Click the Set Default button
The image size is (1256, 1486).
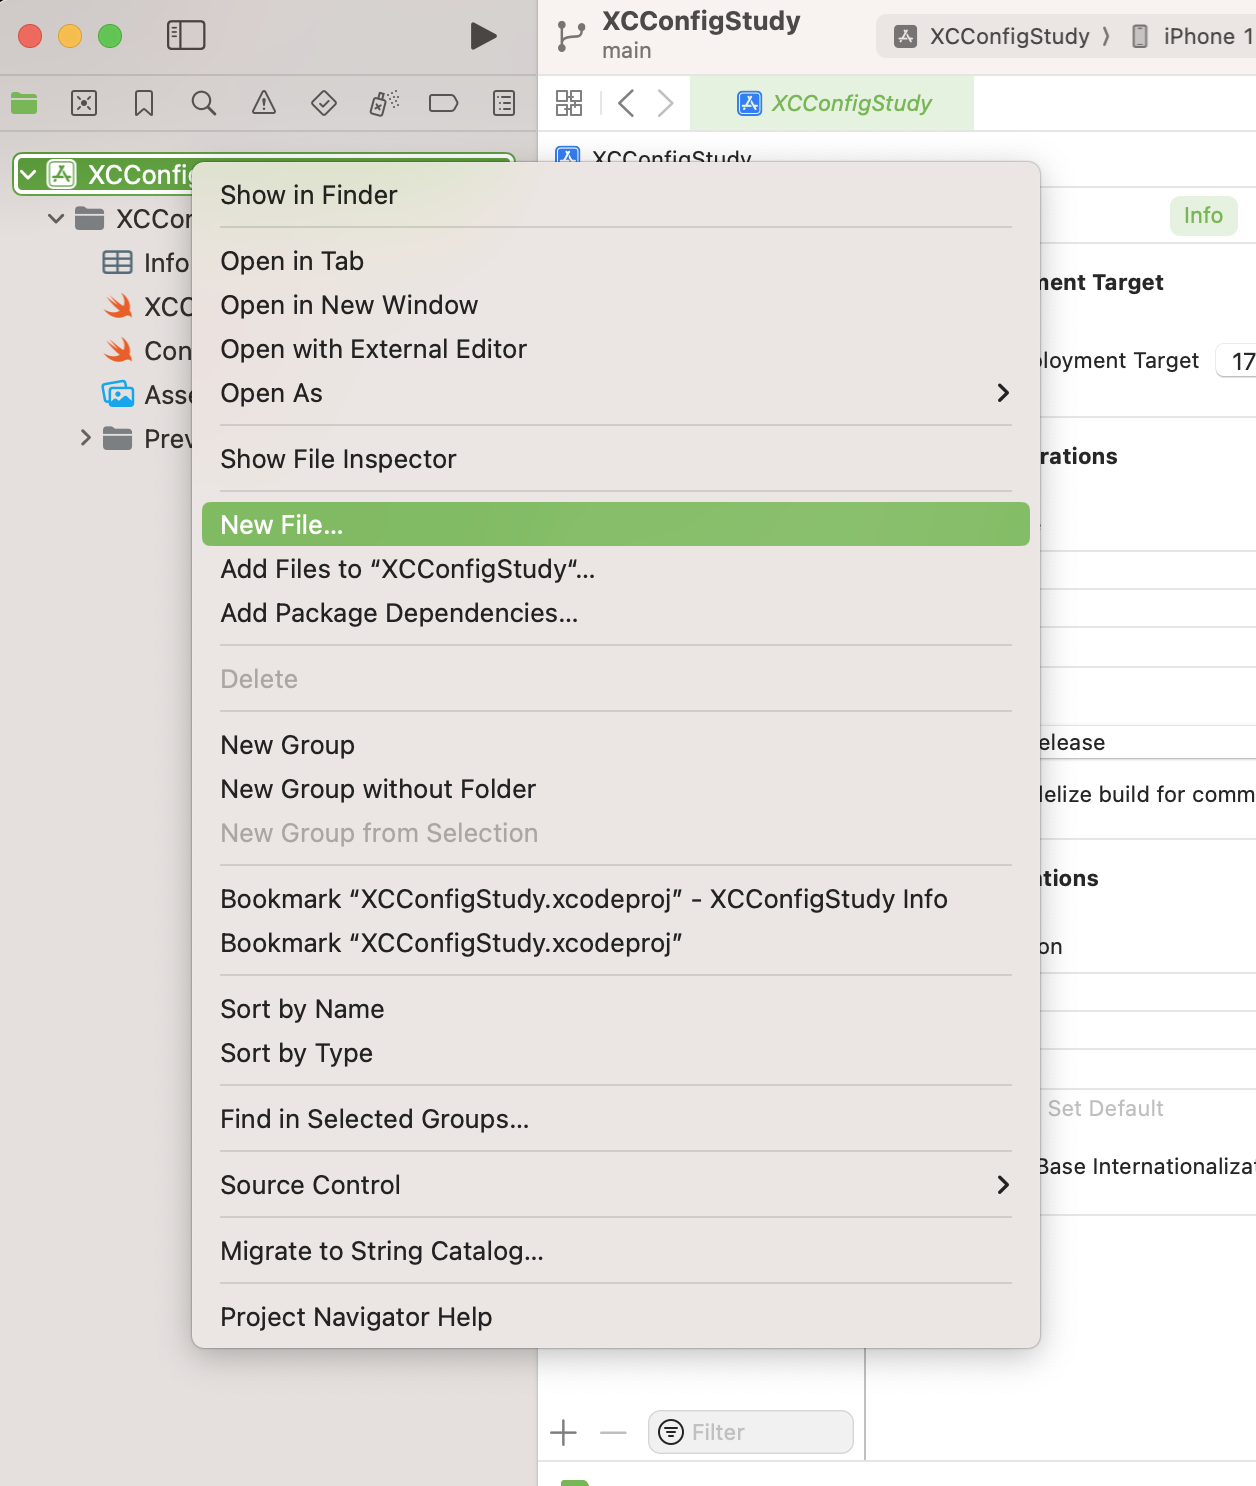(1105, 1108)
